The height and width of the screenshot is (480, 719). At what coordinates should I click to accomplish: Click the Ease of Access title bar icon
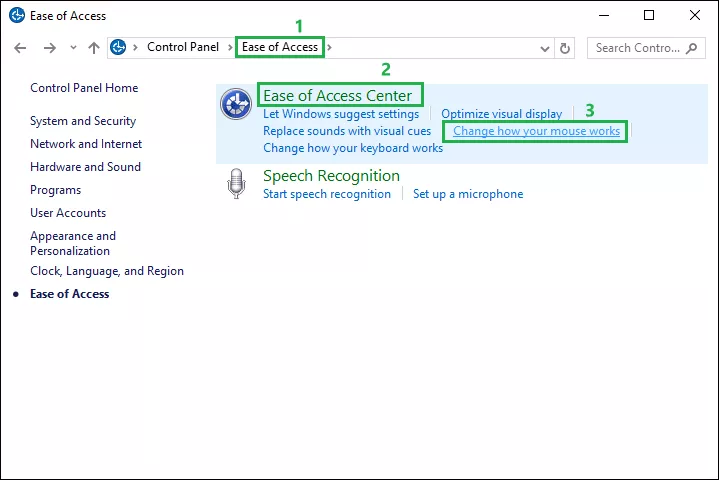coord(17,15)
